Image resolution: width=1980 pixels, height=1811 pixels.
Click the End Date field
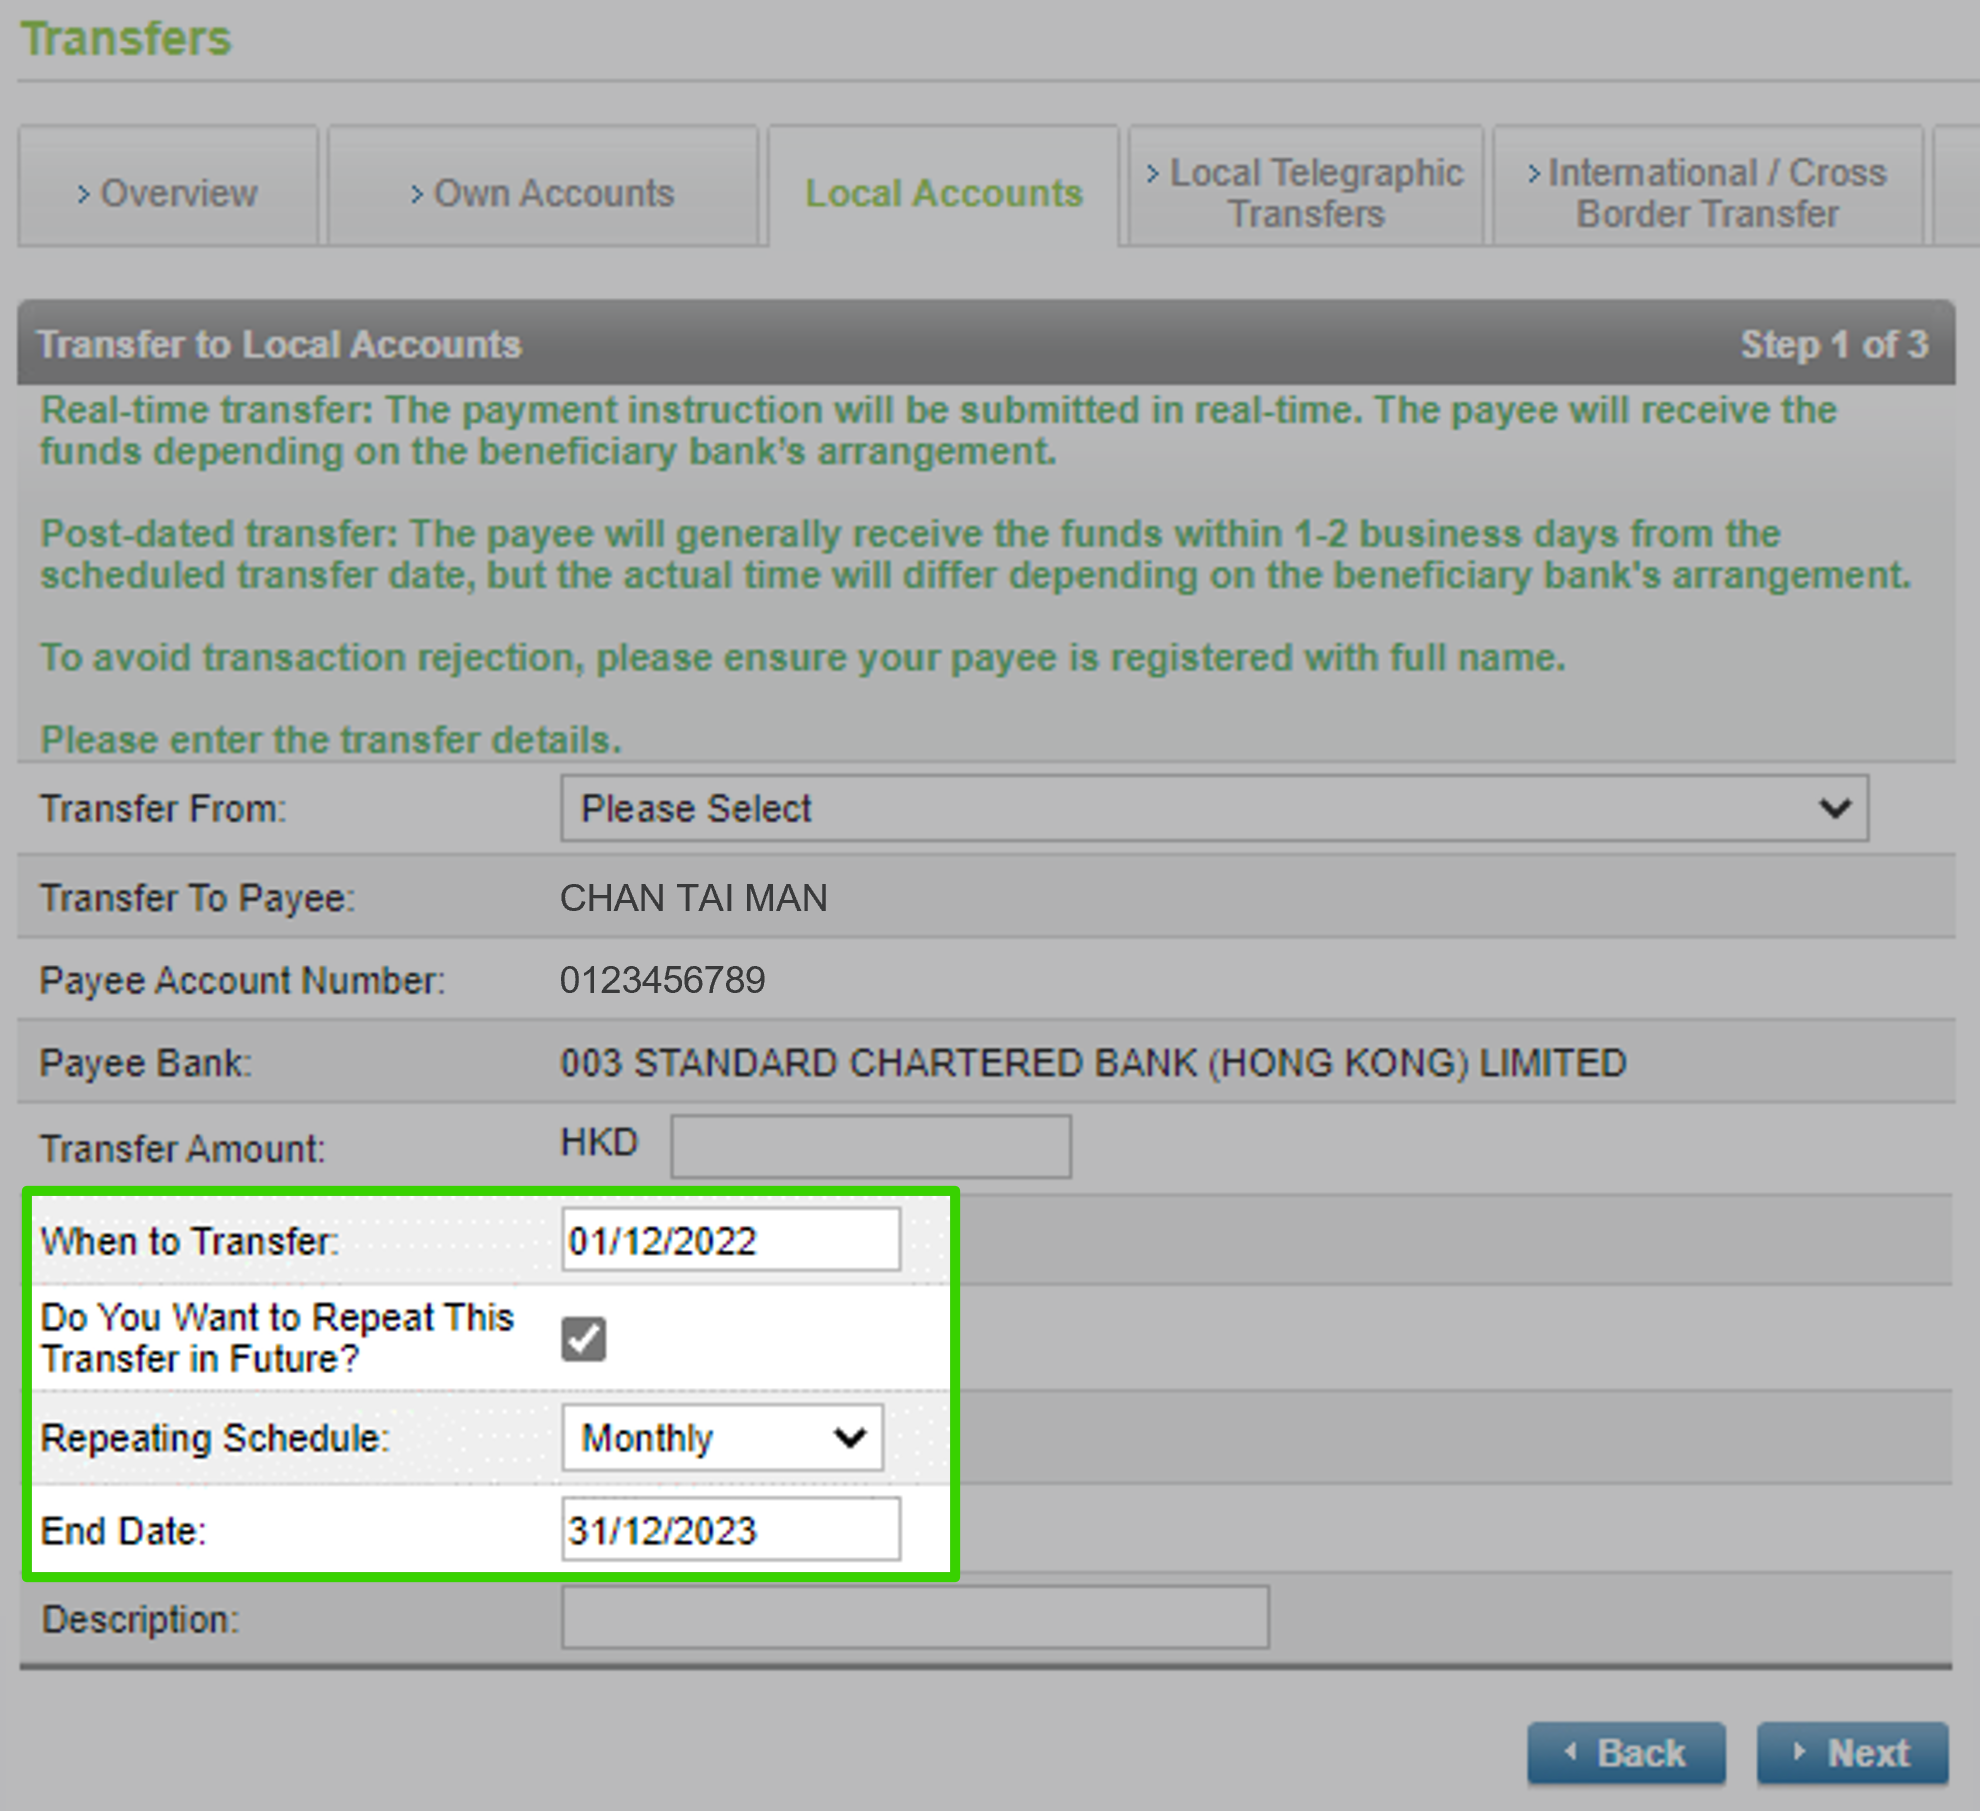730,1529
